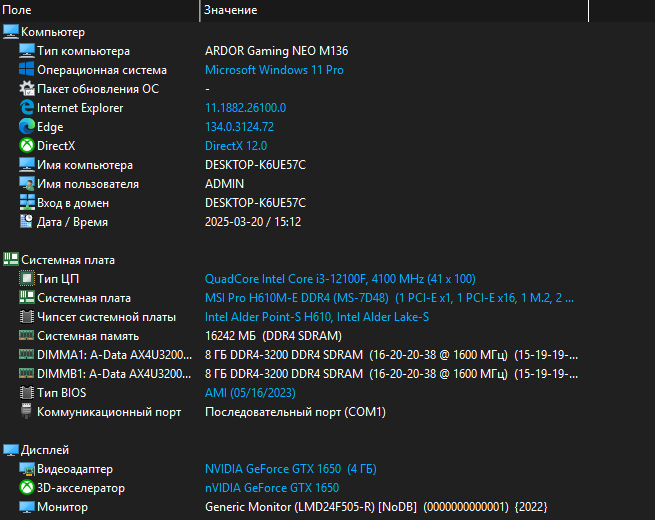
Task: Select the ADMIN user name value
Action: click(x=224, y=184)
